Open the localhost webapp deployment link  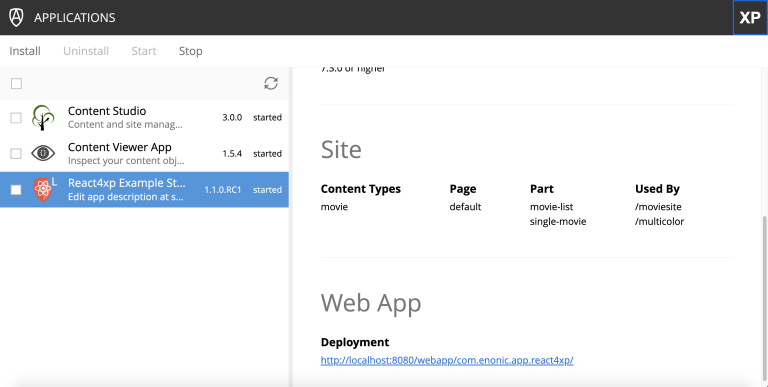click(447, 360)
